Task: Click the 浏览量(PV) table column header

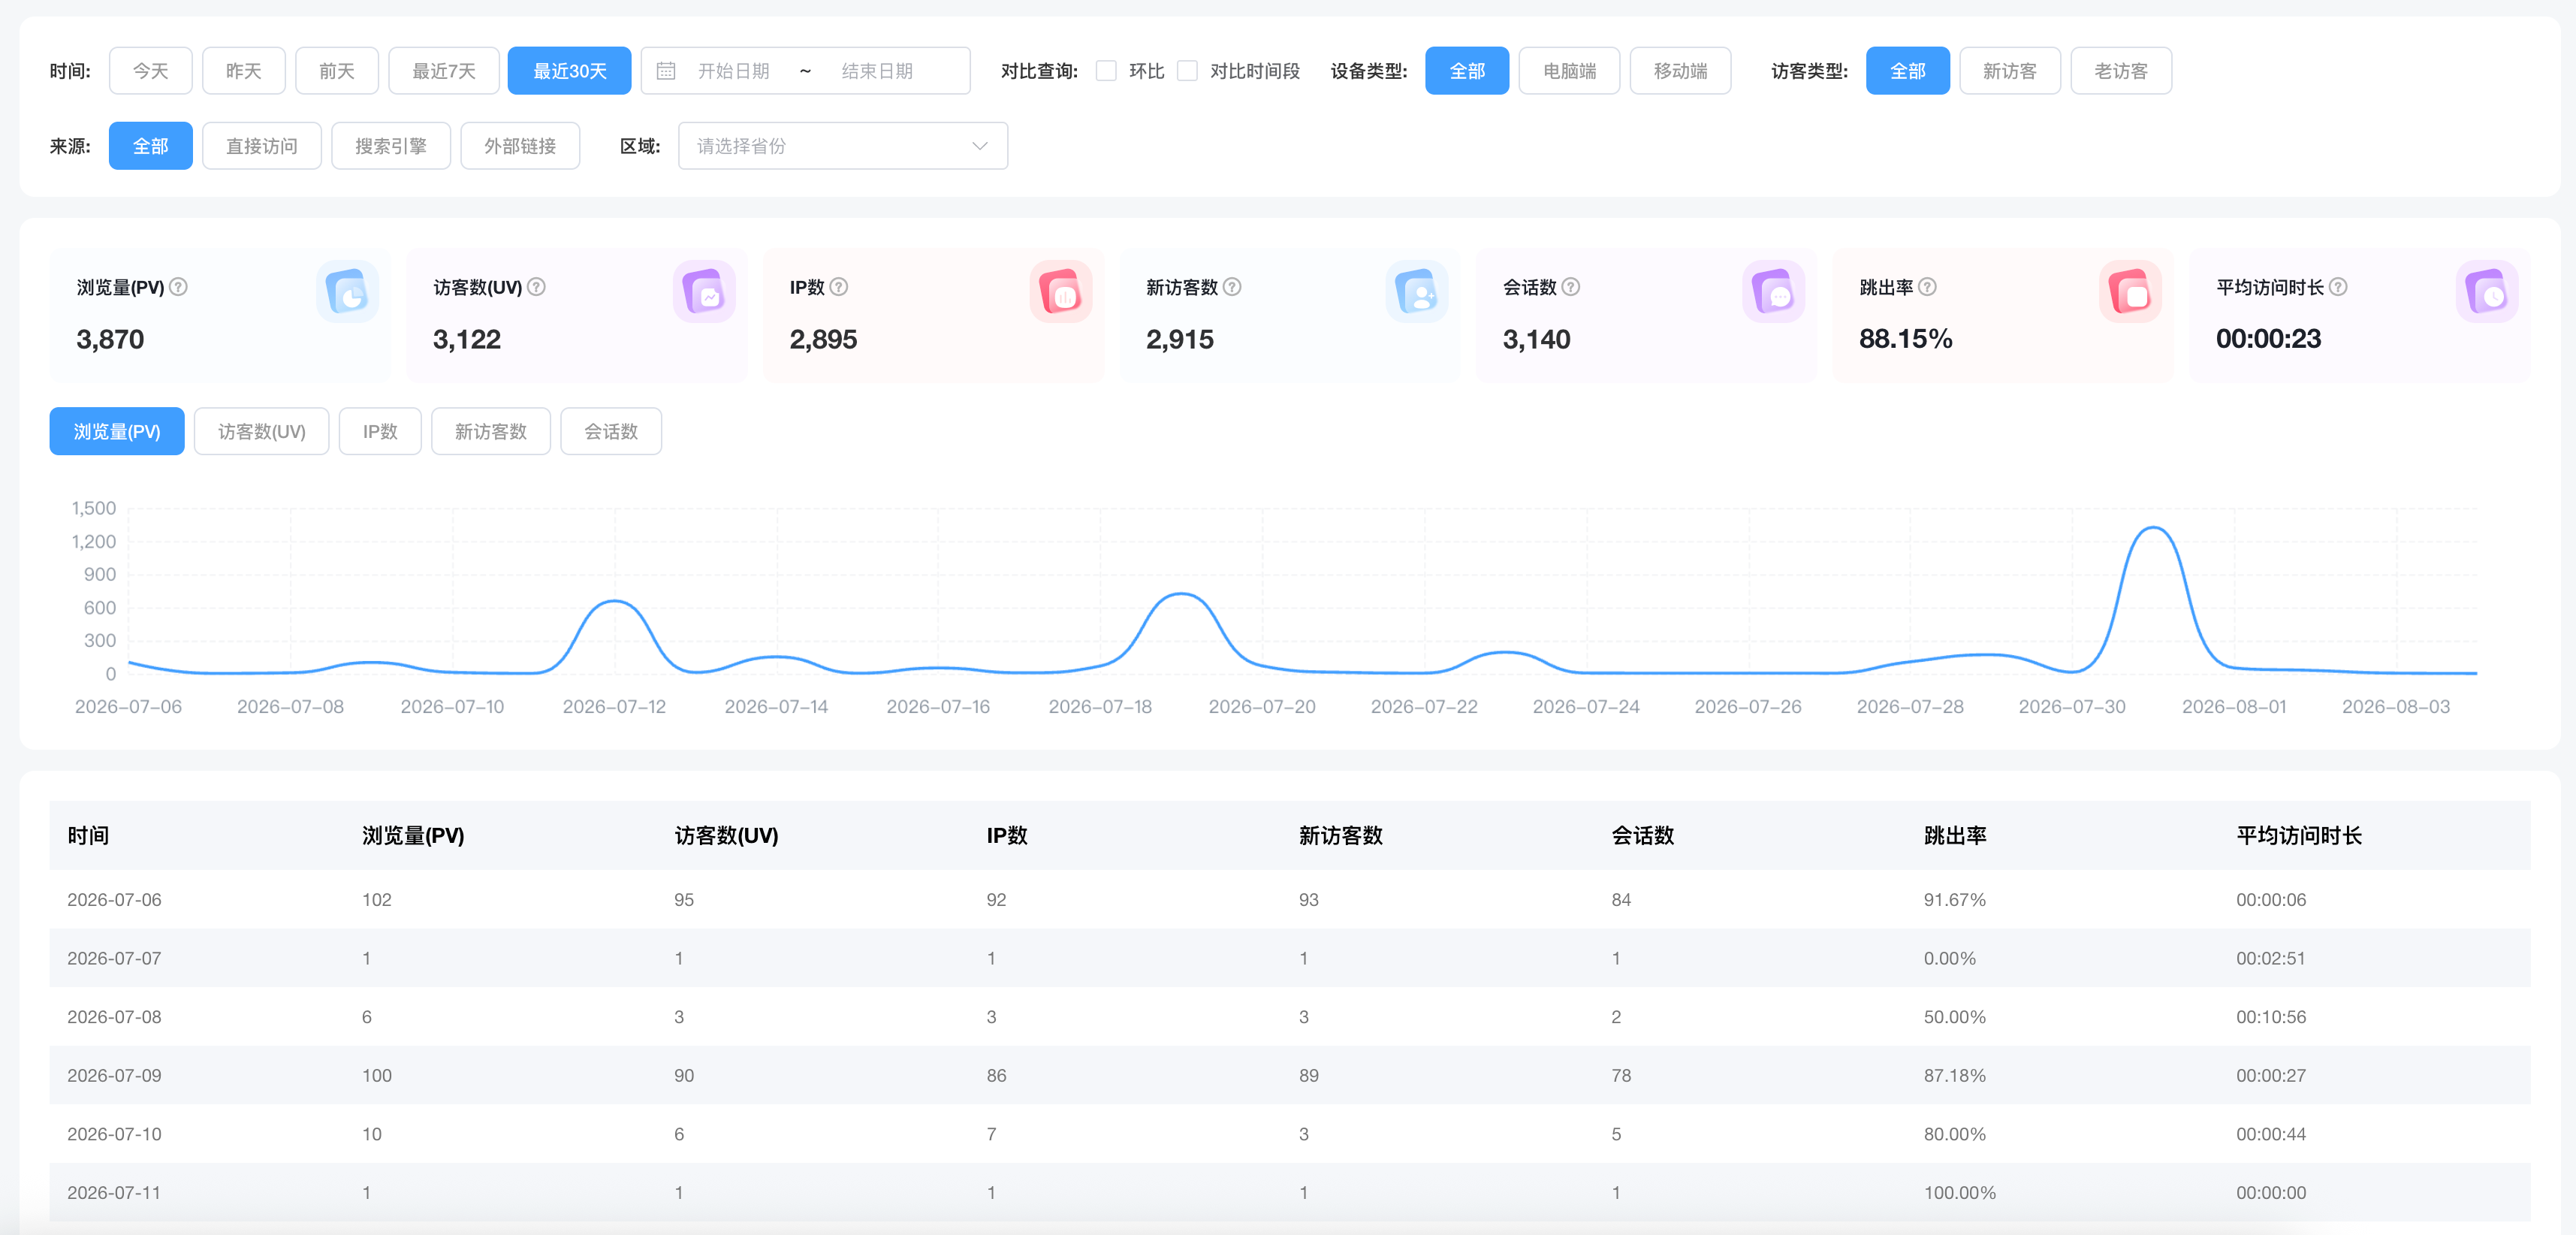Action: coord(413,835)
